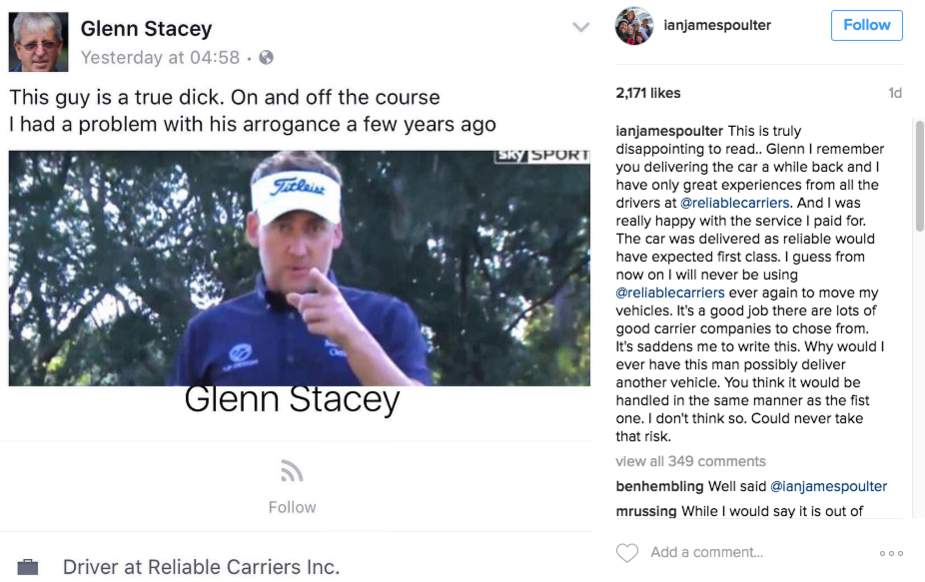This screenshot has width=925, height=582.
Task: Open the golfer photo in the post
Action: [299, 268]
